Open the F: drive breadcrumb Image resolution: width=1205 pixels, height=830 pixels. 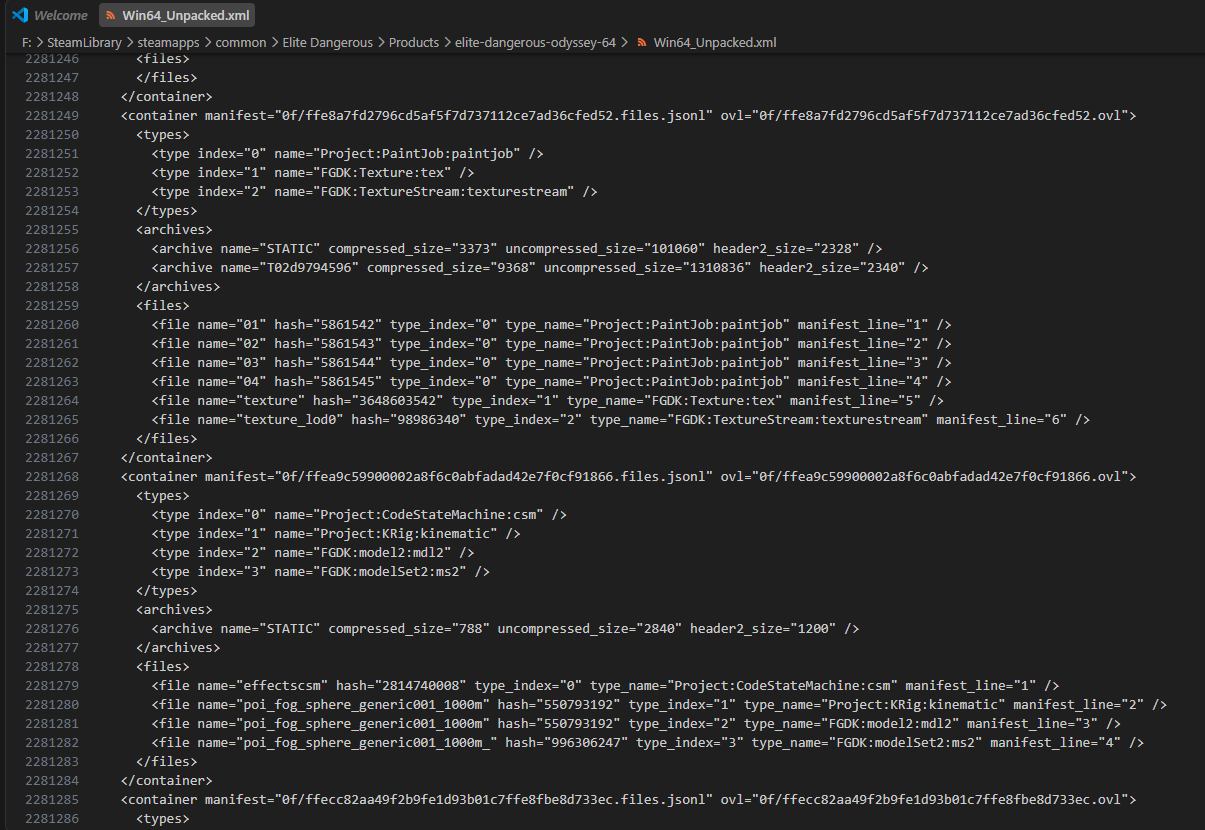click(x=26, y=42)
